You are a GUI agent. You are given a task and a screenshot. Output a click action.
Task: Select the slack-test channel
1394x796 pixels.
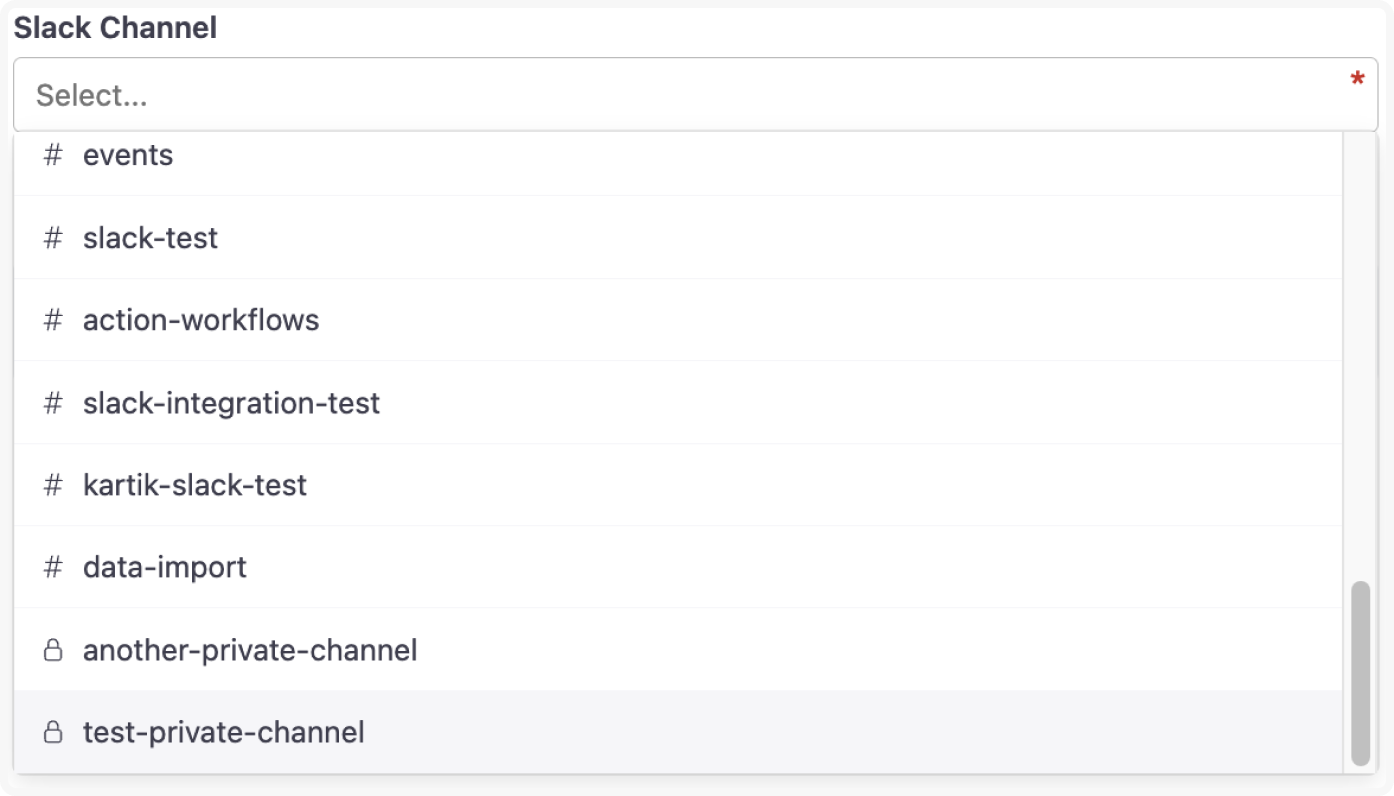point(678,238)
